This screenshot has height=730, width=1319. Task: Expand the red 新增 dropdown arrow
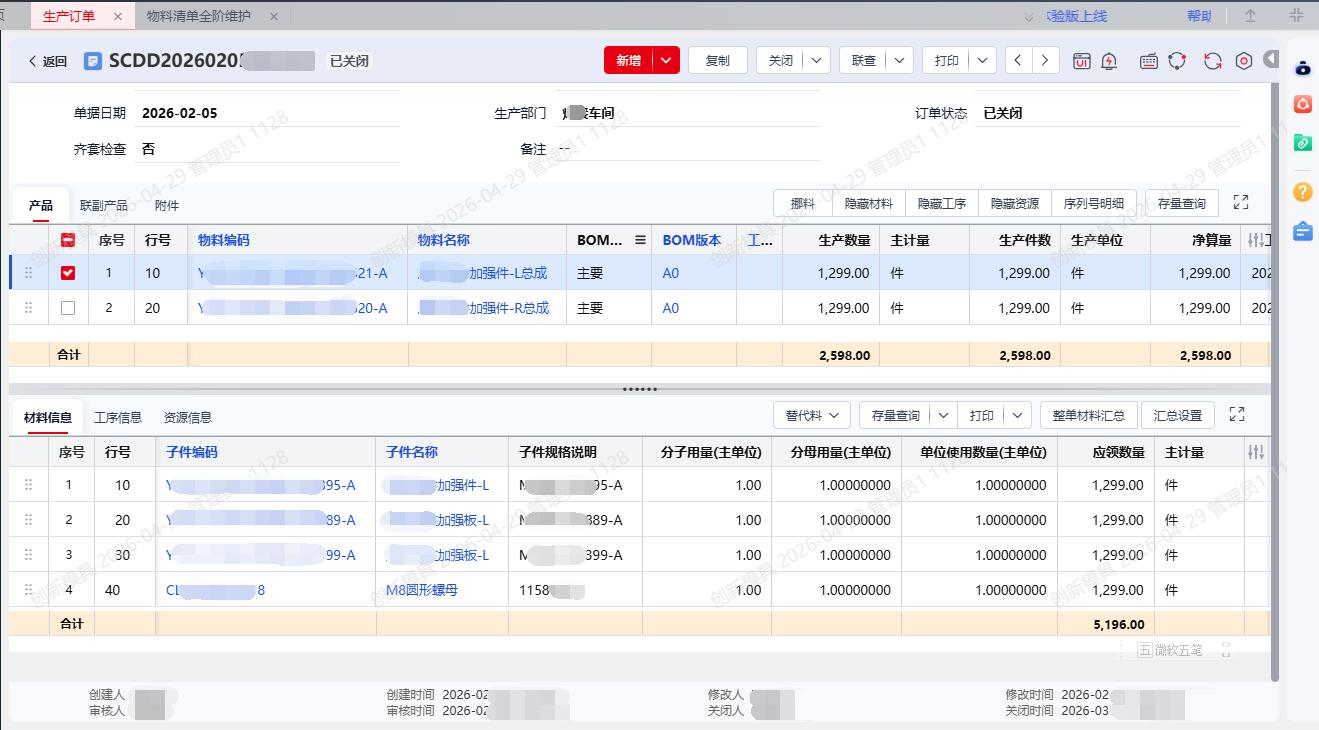point(667,61)
